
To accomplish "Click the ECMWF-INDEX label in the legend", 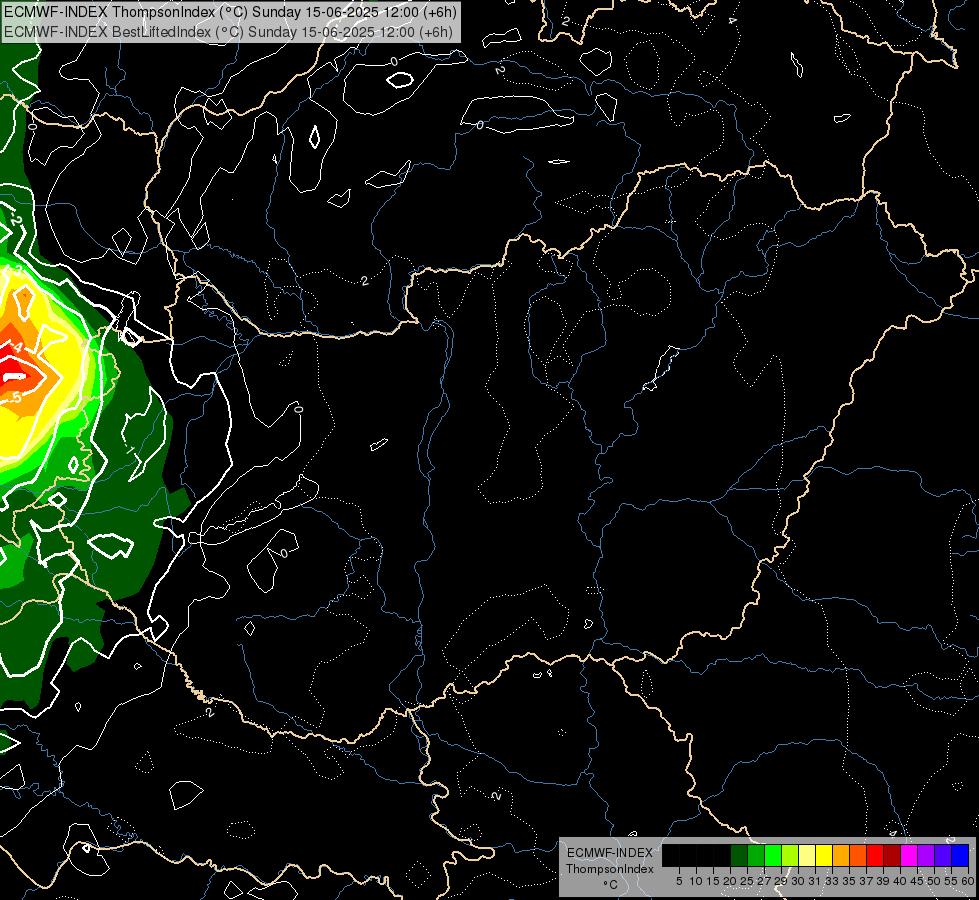I will (x=609, y=853).
